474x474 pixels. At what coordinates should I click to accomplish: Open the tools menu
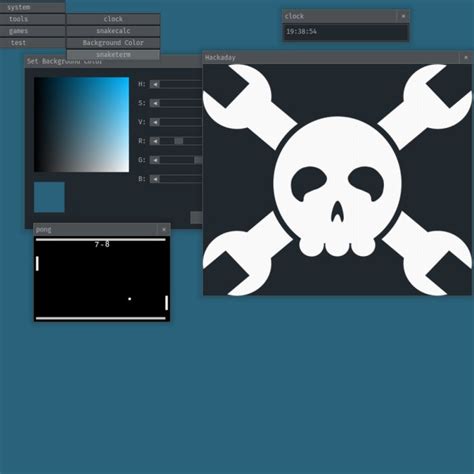tap(32, 19)
